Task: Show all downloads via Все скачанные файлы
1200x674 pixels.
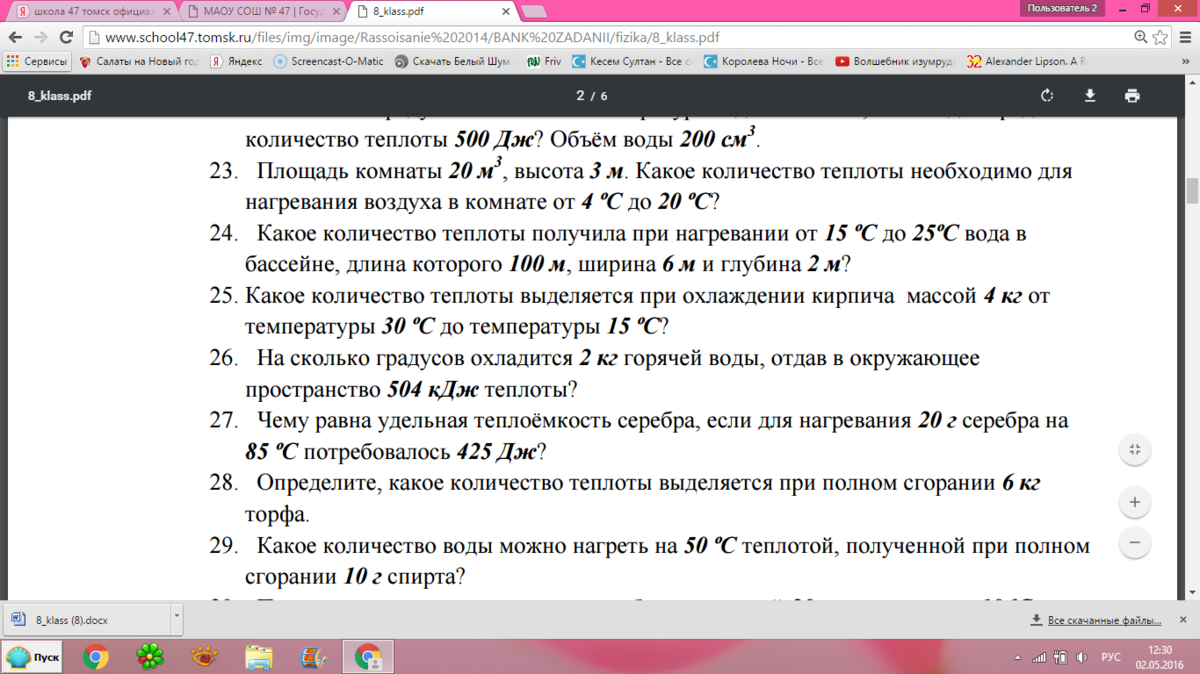Action: click(1096, 620)
